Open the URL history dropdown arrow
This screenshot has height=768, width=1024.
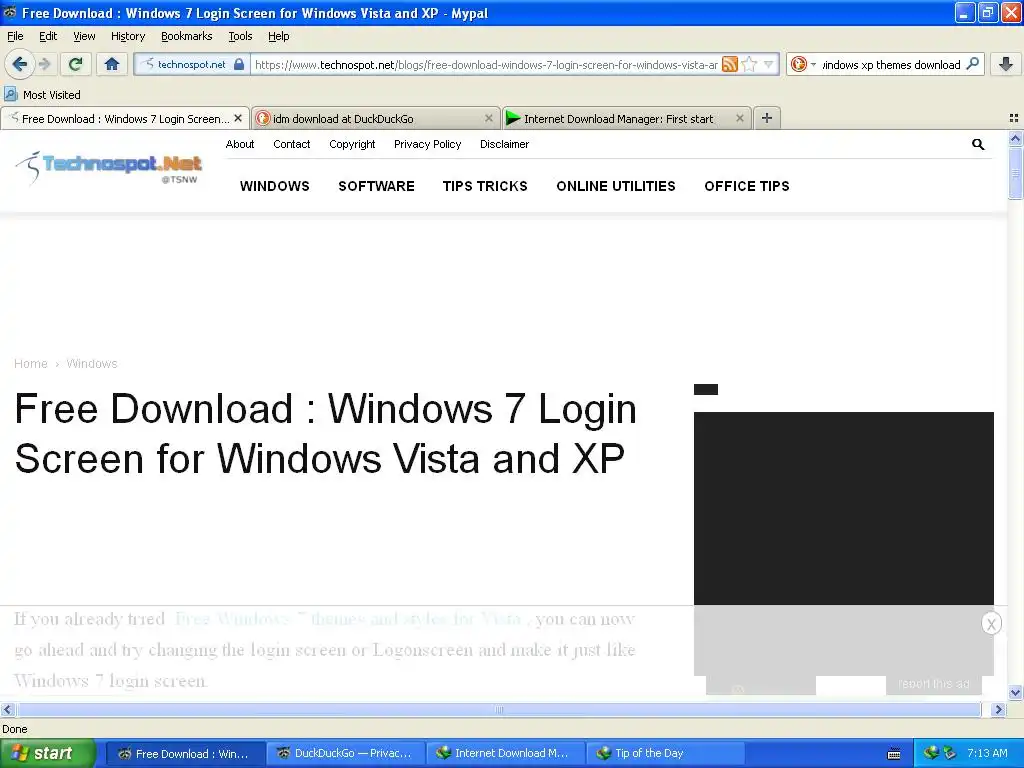click(769, 64)
